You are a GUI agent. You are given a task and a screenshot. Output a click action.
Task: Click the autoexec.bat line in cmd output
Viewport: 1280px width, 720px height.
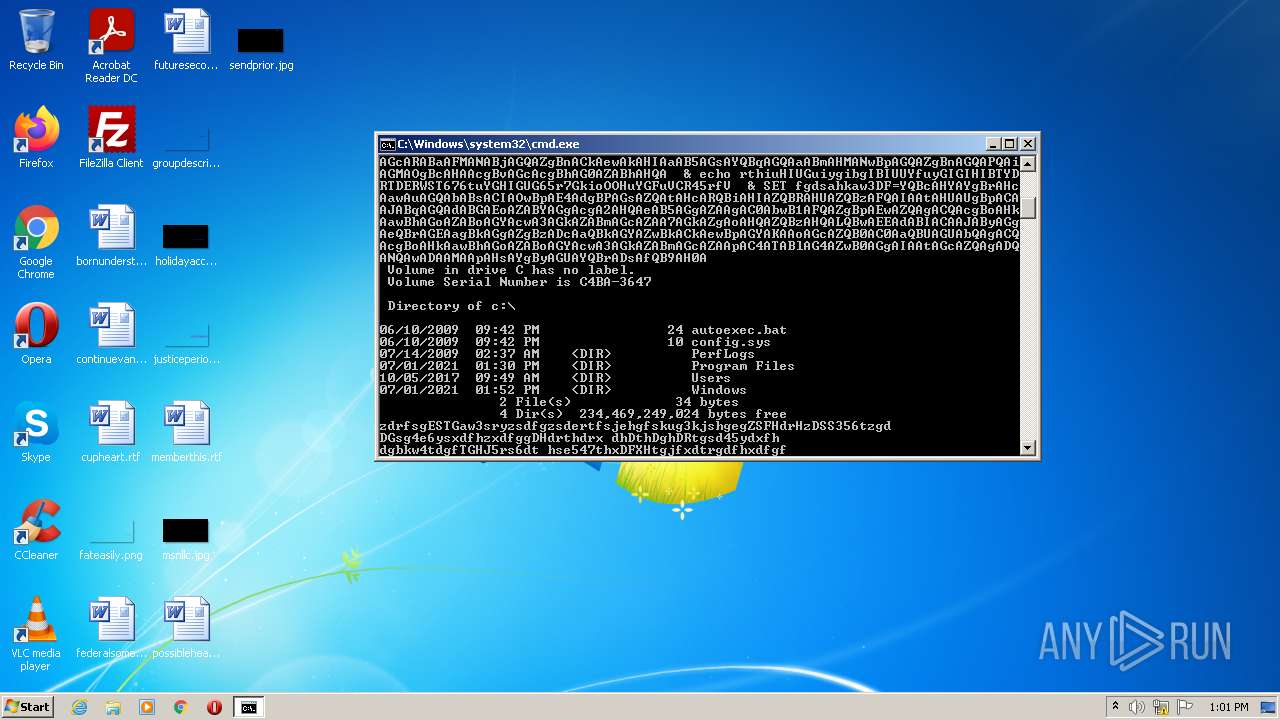[583, 330]
